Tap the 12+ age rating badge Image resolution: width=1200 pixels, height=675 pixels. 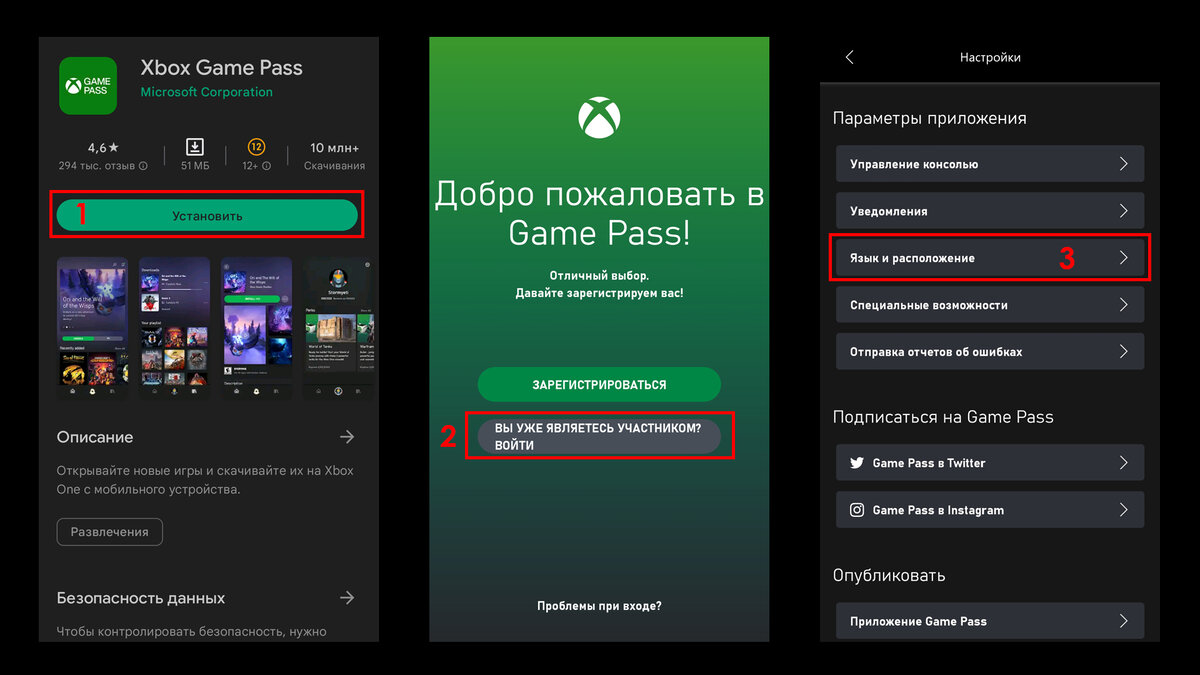tap(256, 147)
